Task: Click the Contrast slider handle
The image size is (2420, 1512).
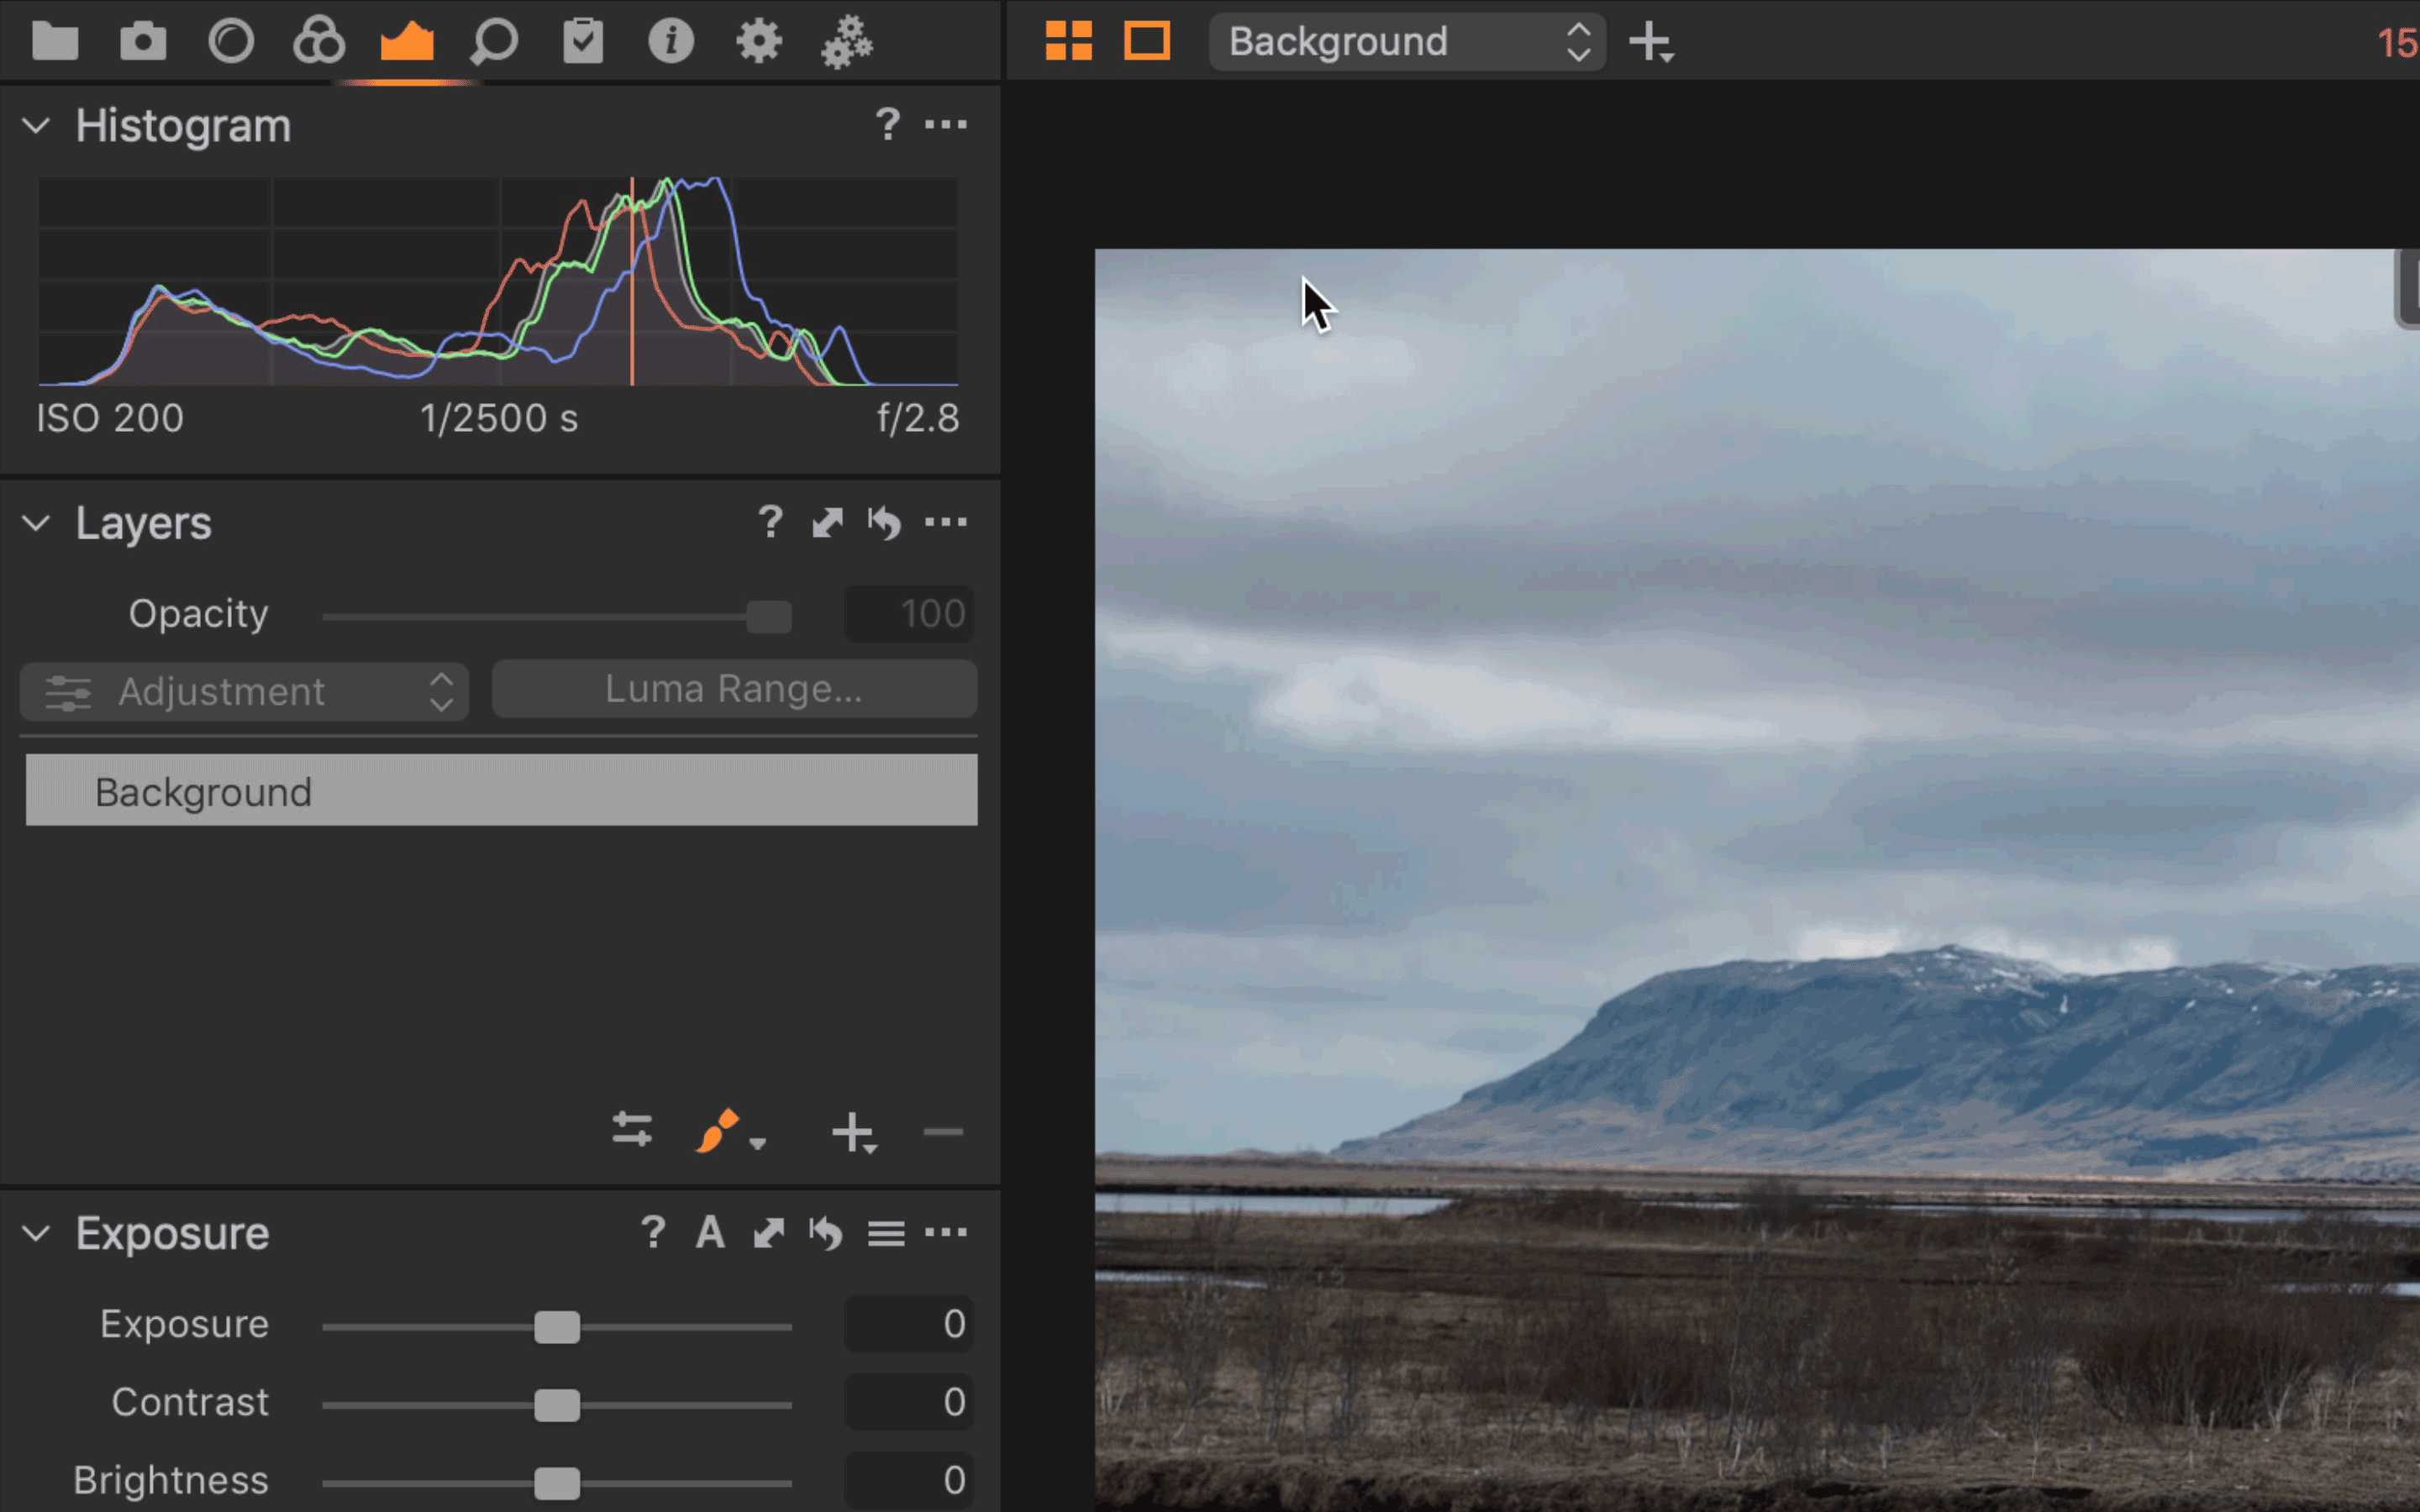Action: click(557, 1405)
